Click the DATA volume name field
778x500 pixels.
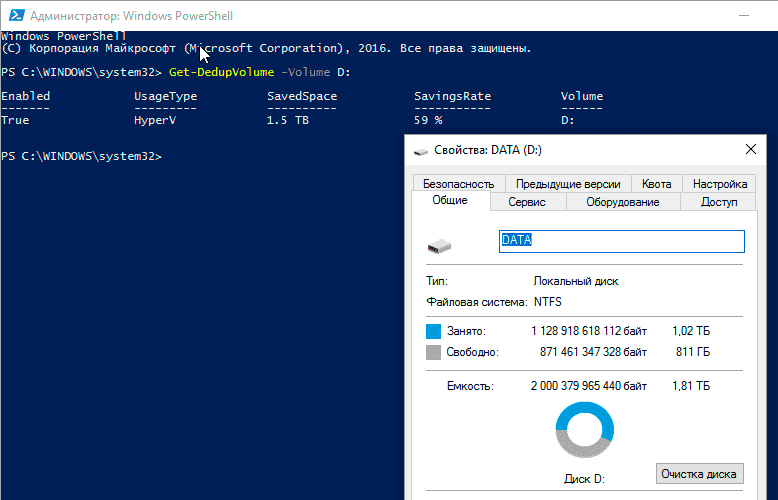coord(621,241)
